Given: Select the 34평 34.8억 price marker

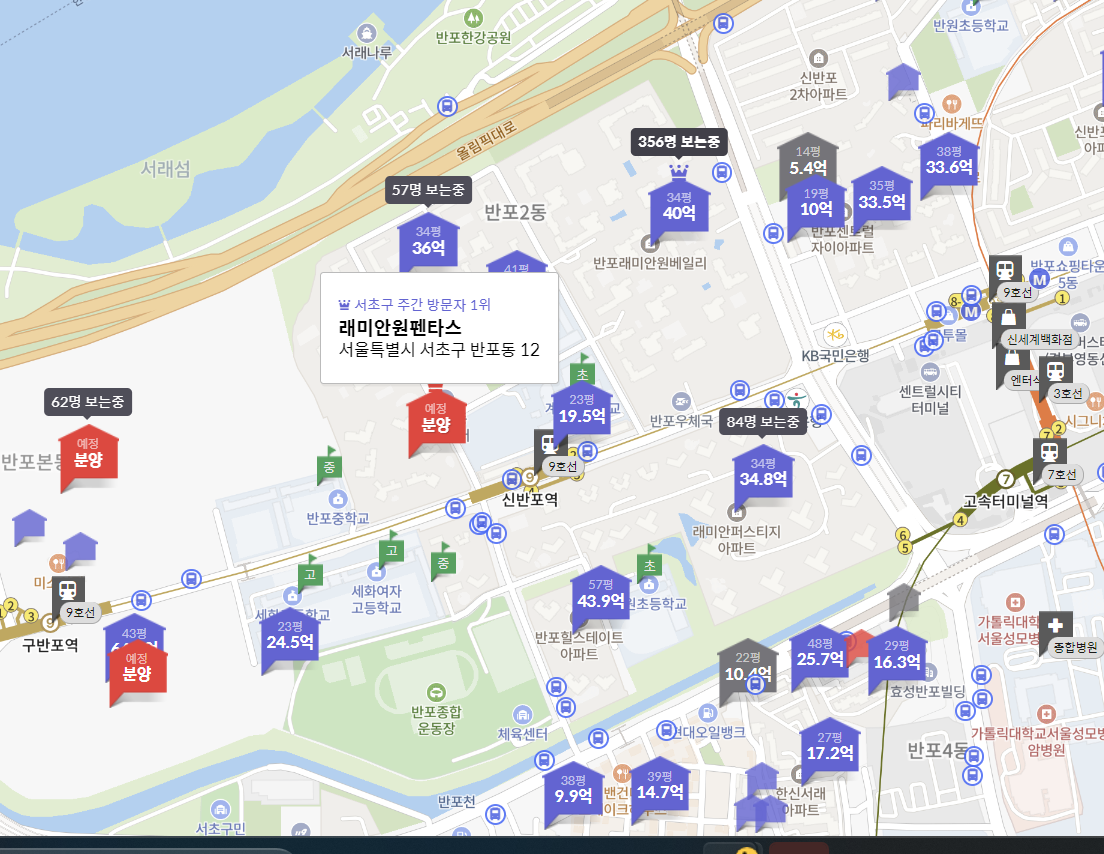Looking at the screenshot, I should click(763, 474).
